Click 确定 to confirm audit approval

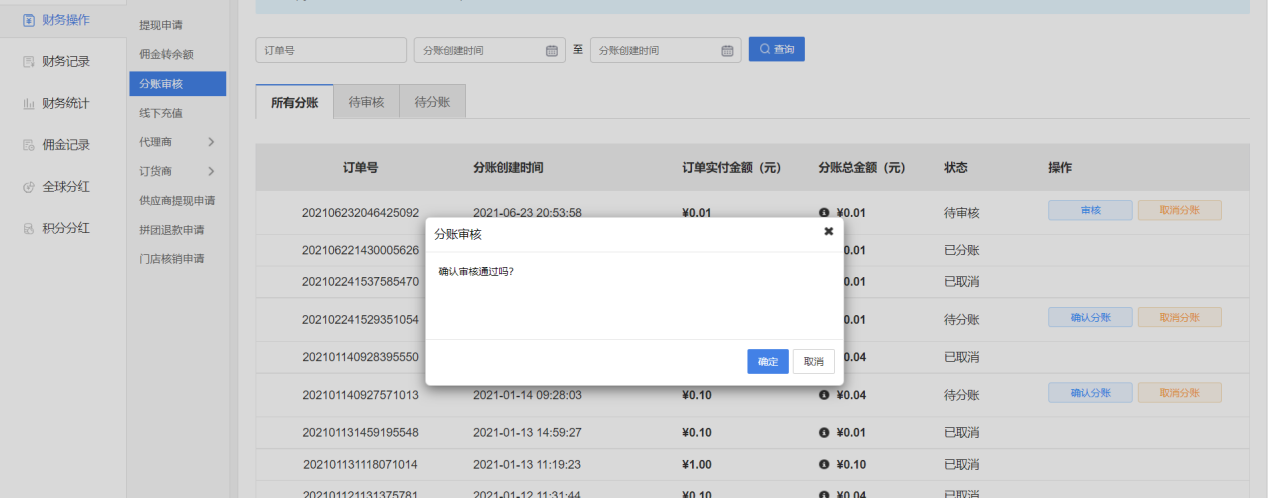point(767,361)
